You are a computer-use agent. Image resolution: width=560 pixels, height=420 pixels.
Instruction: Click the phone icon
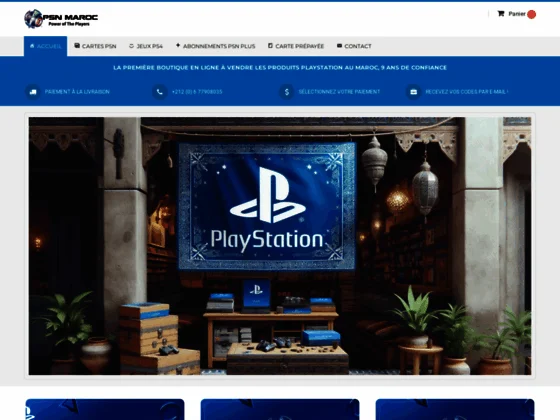tap(160, 92)
